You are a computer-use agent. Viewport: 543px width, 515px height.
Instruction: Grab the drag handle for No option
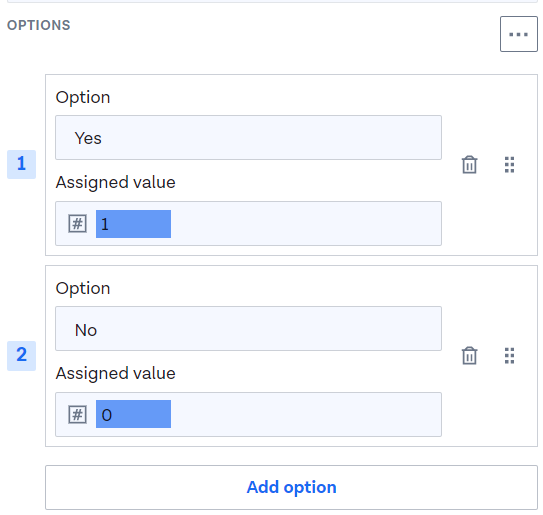509,356
